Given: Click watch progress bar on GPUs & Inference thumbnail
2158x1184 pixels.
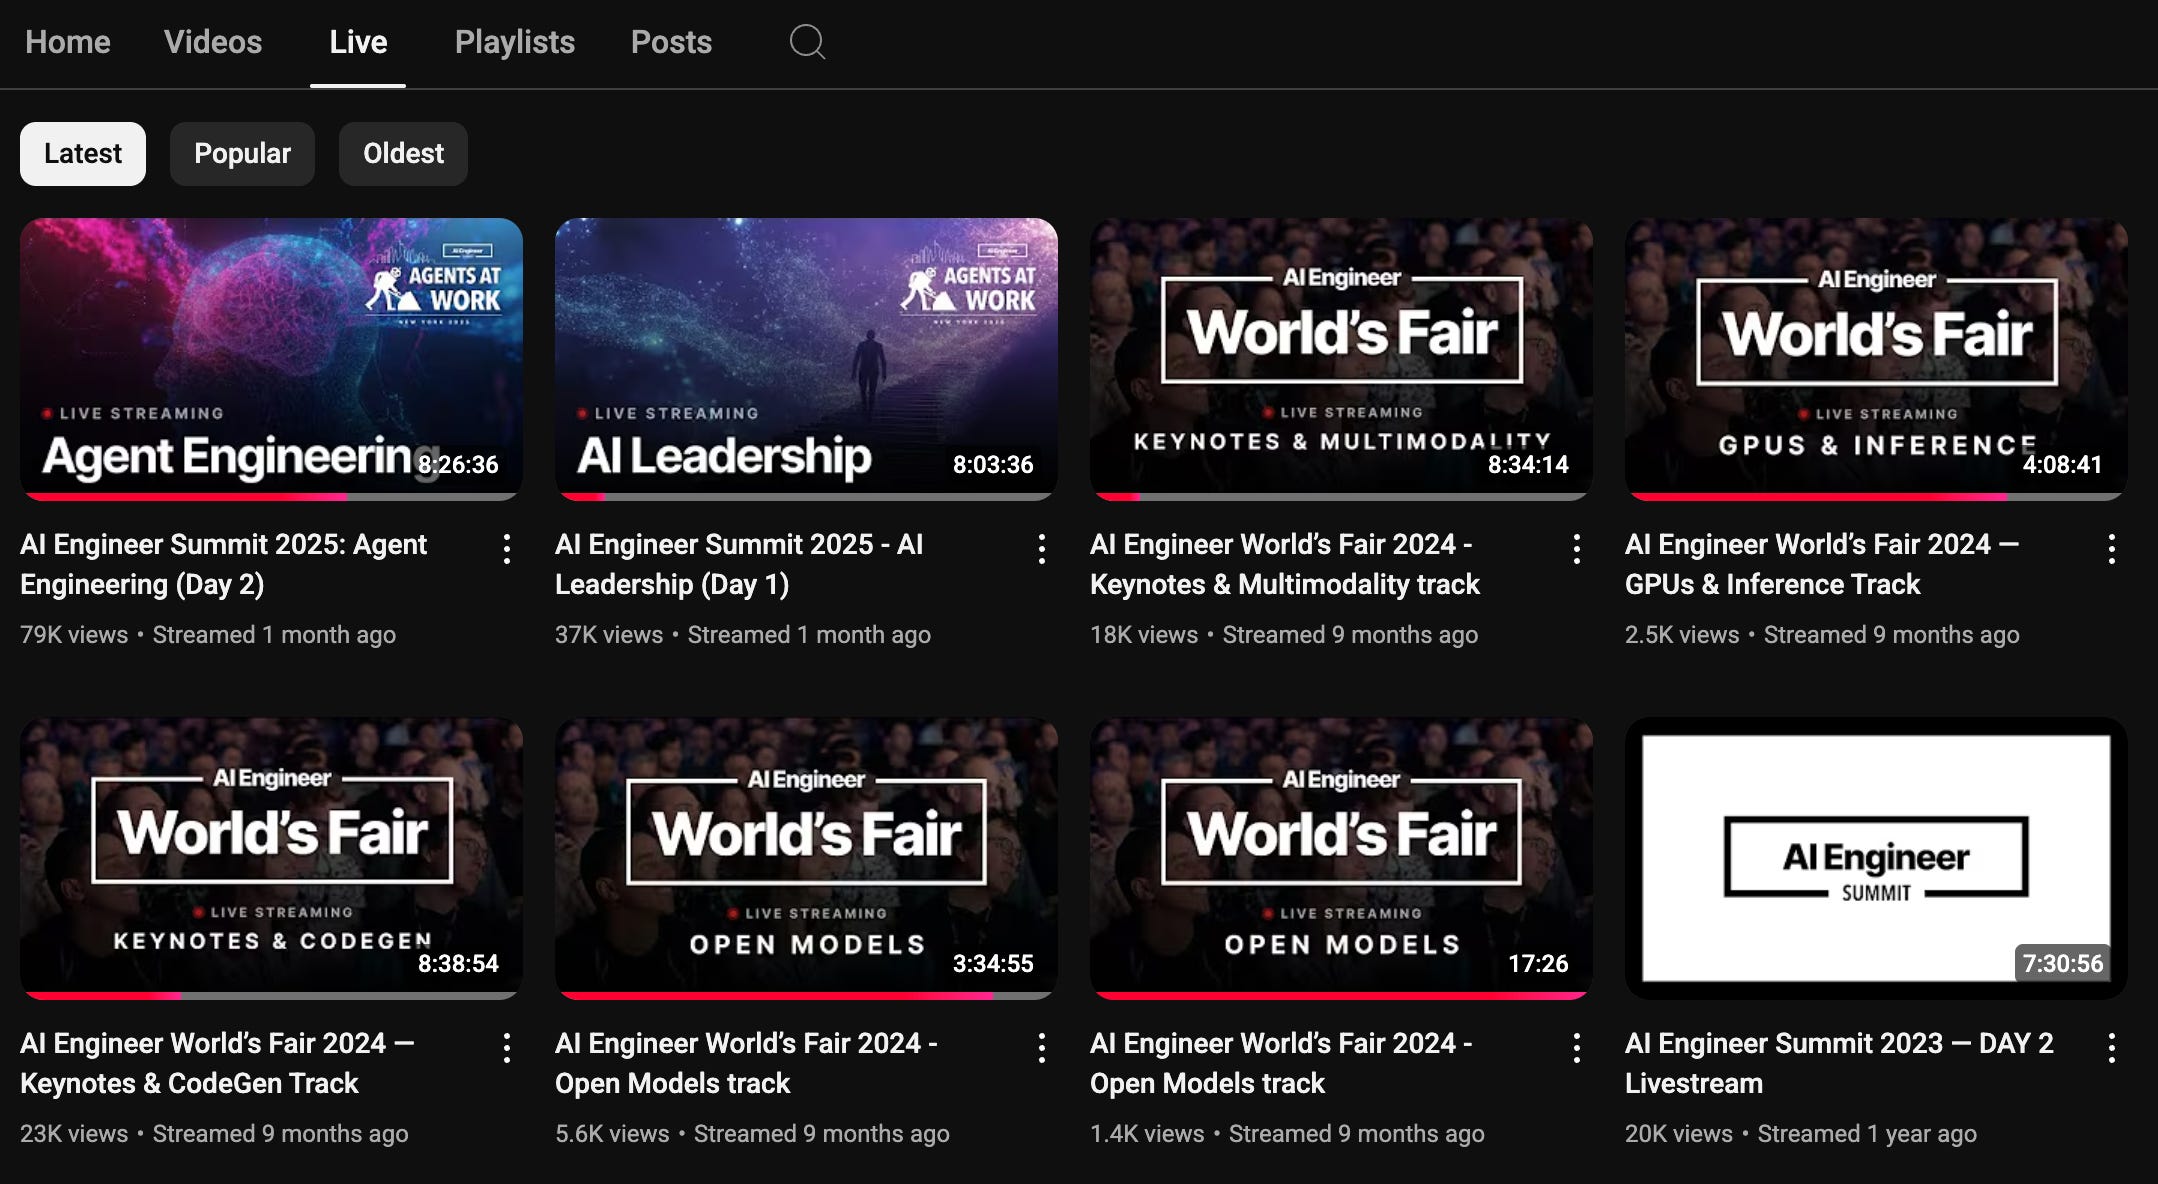Looking at the screenshot, I should (1876, 496).
